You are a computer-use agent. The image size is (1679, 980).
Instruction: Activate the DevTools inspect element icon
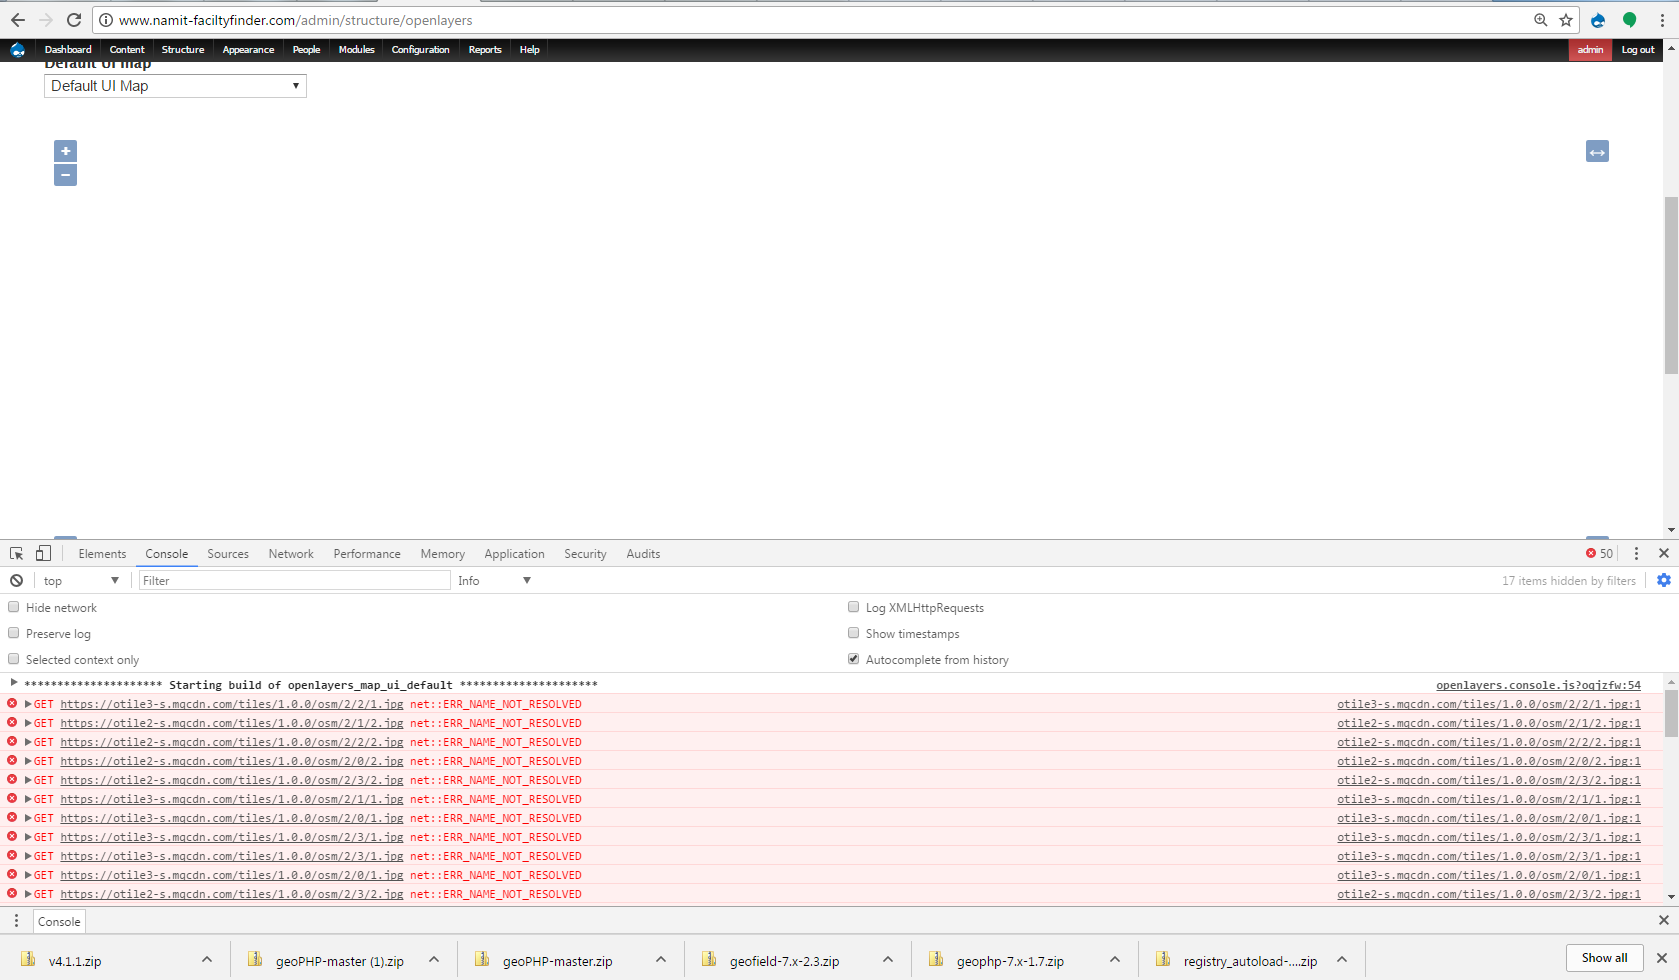coord(17,554)
